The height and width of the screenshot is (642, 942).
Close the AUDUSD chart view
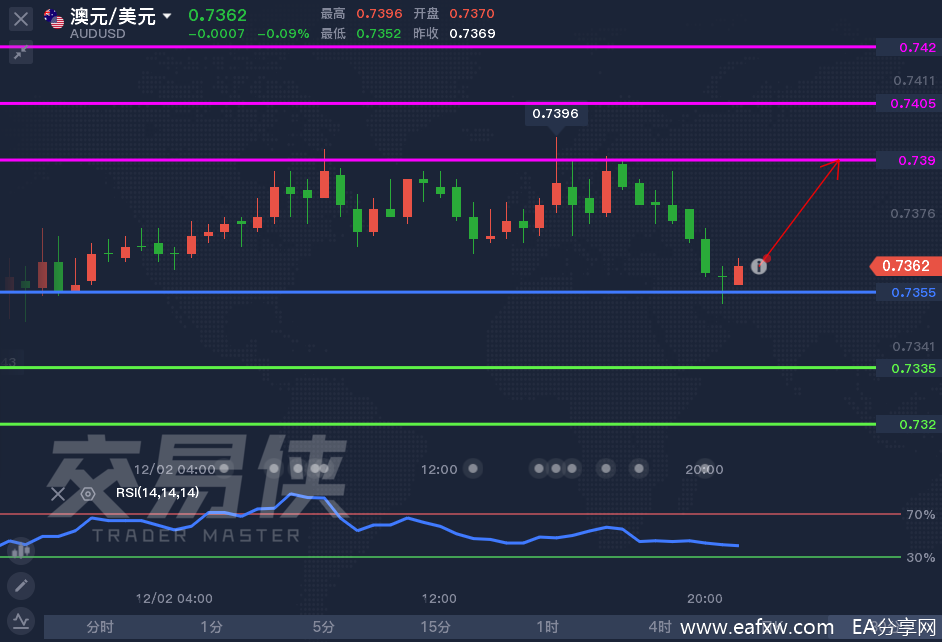click(x=21, y=19)
